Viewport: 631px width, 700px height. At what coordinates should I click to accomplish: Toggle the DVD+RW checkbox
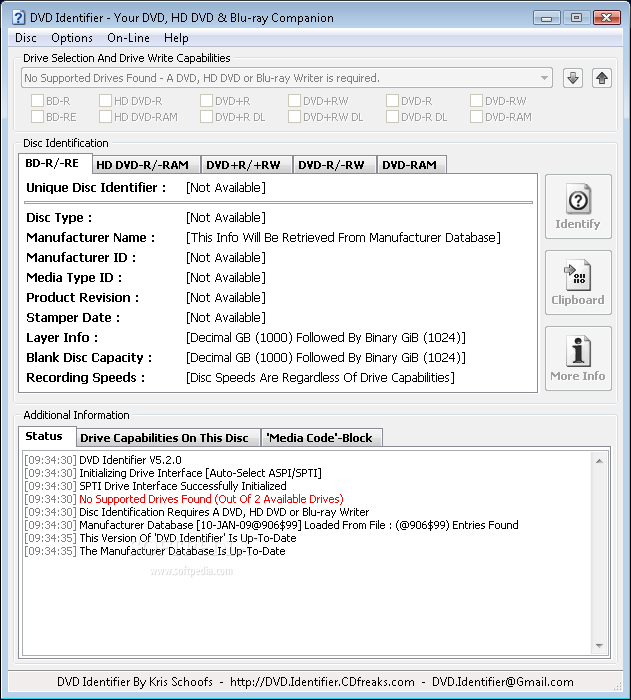click(x=294, y=100)
